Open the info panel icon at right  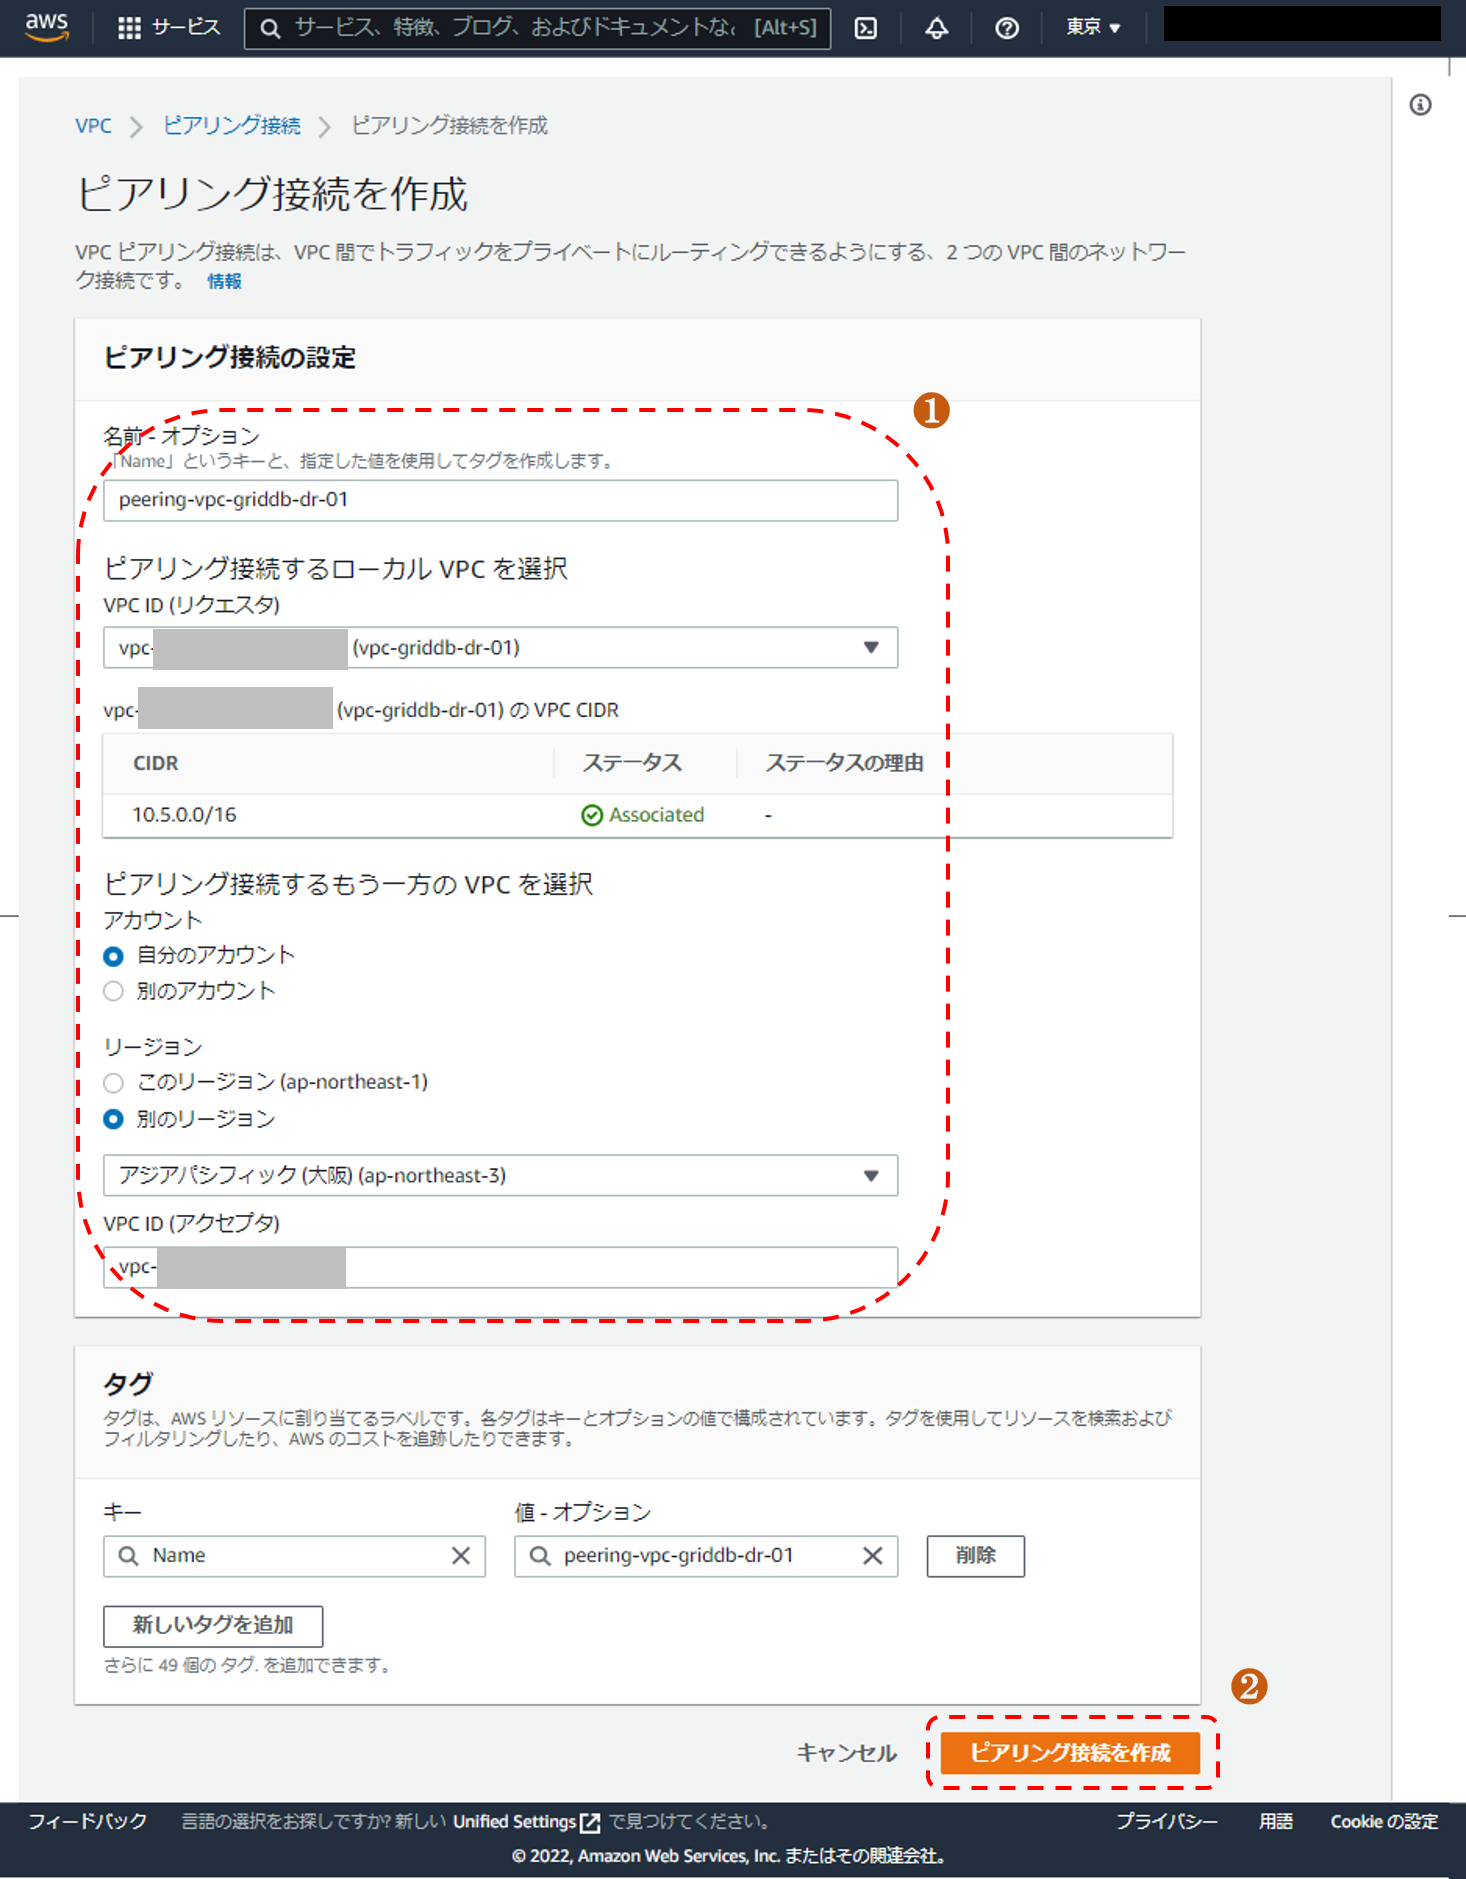(1420, 105)
